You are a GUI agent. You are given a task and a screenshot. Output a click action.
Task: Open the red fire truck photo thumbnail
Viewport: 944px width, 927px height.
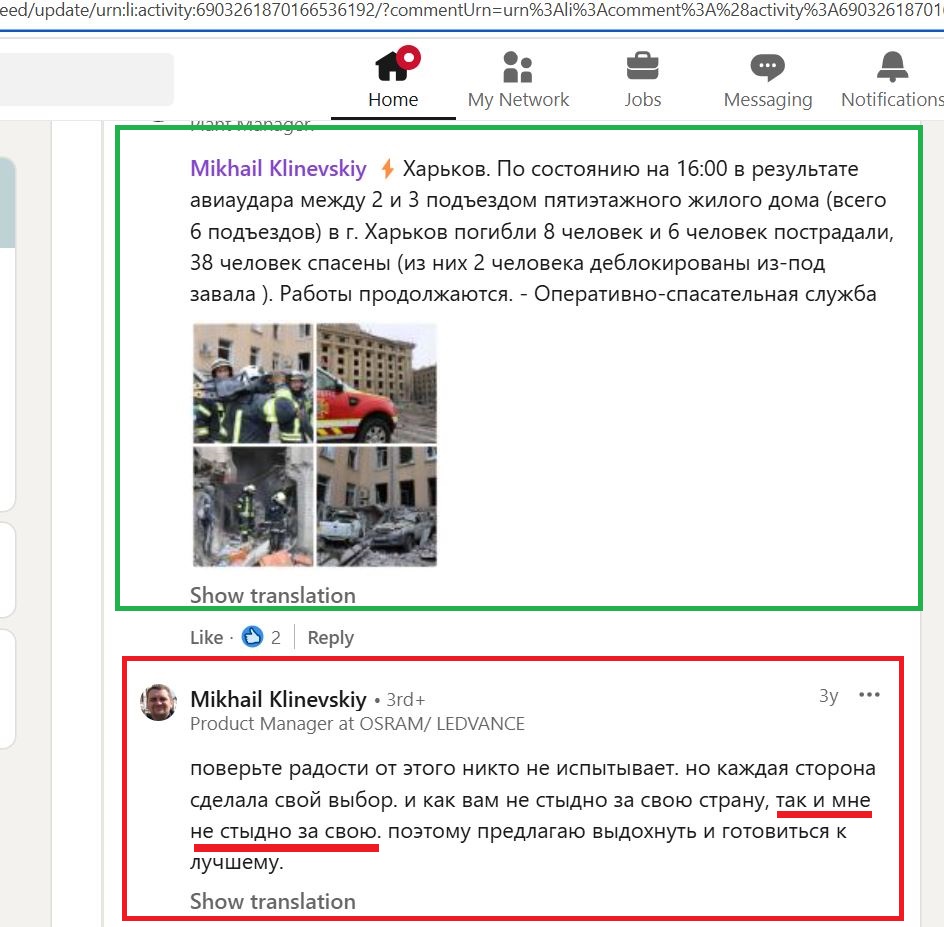coord(377,383)
